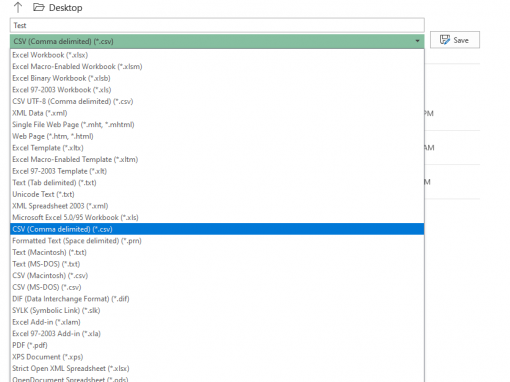Select Excel 97-2003 Template (*.xlt)
This screenshot has height=382, width=510.
tap(217, 171)
